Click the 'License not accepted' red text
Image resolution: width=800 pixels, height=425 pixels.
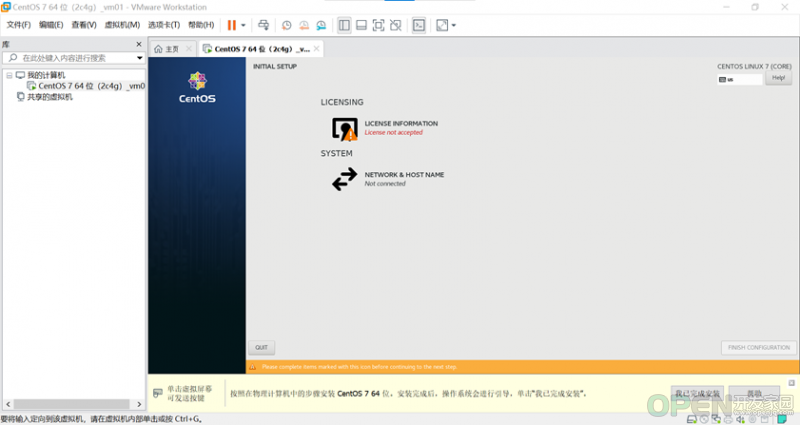(393, 133)
